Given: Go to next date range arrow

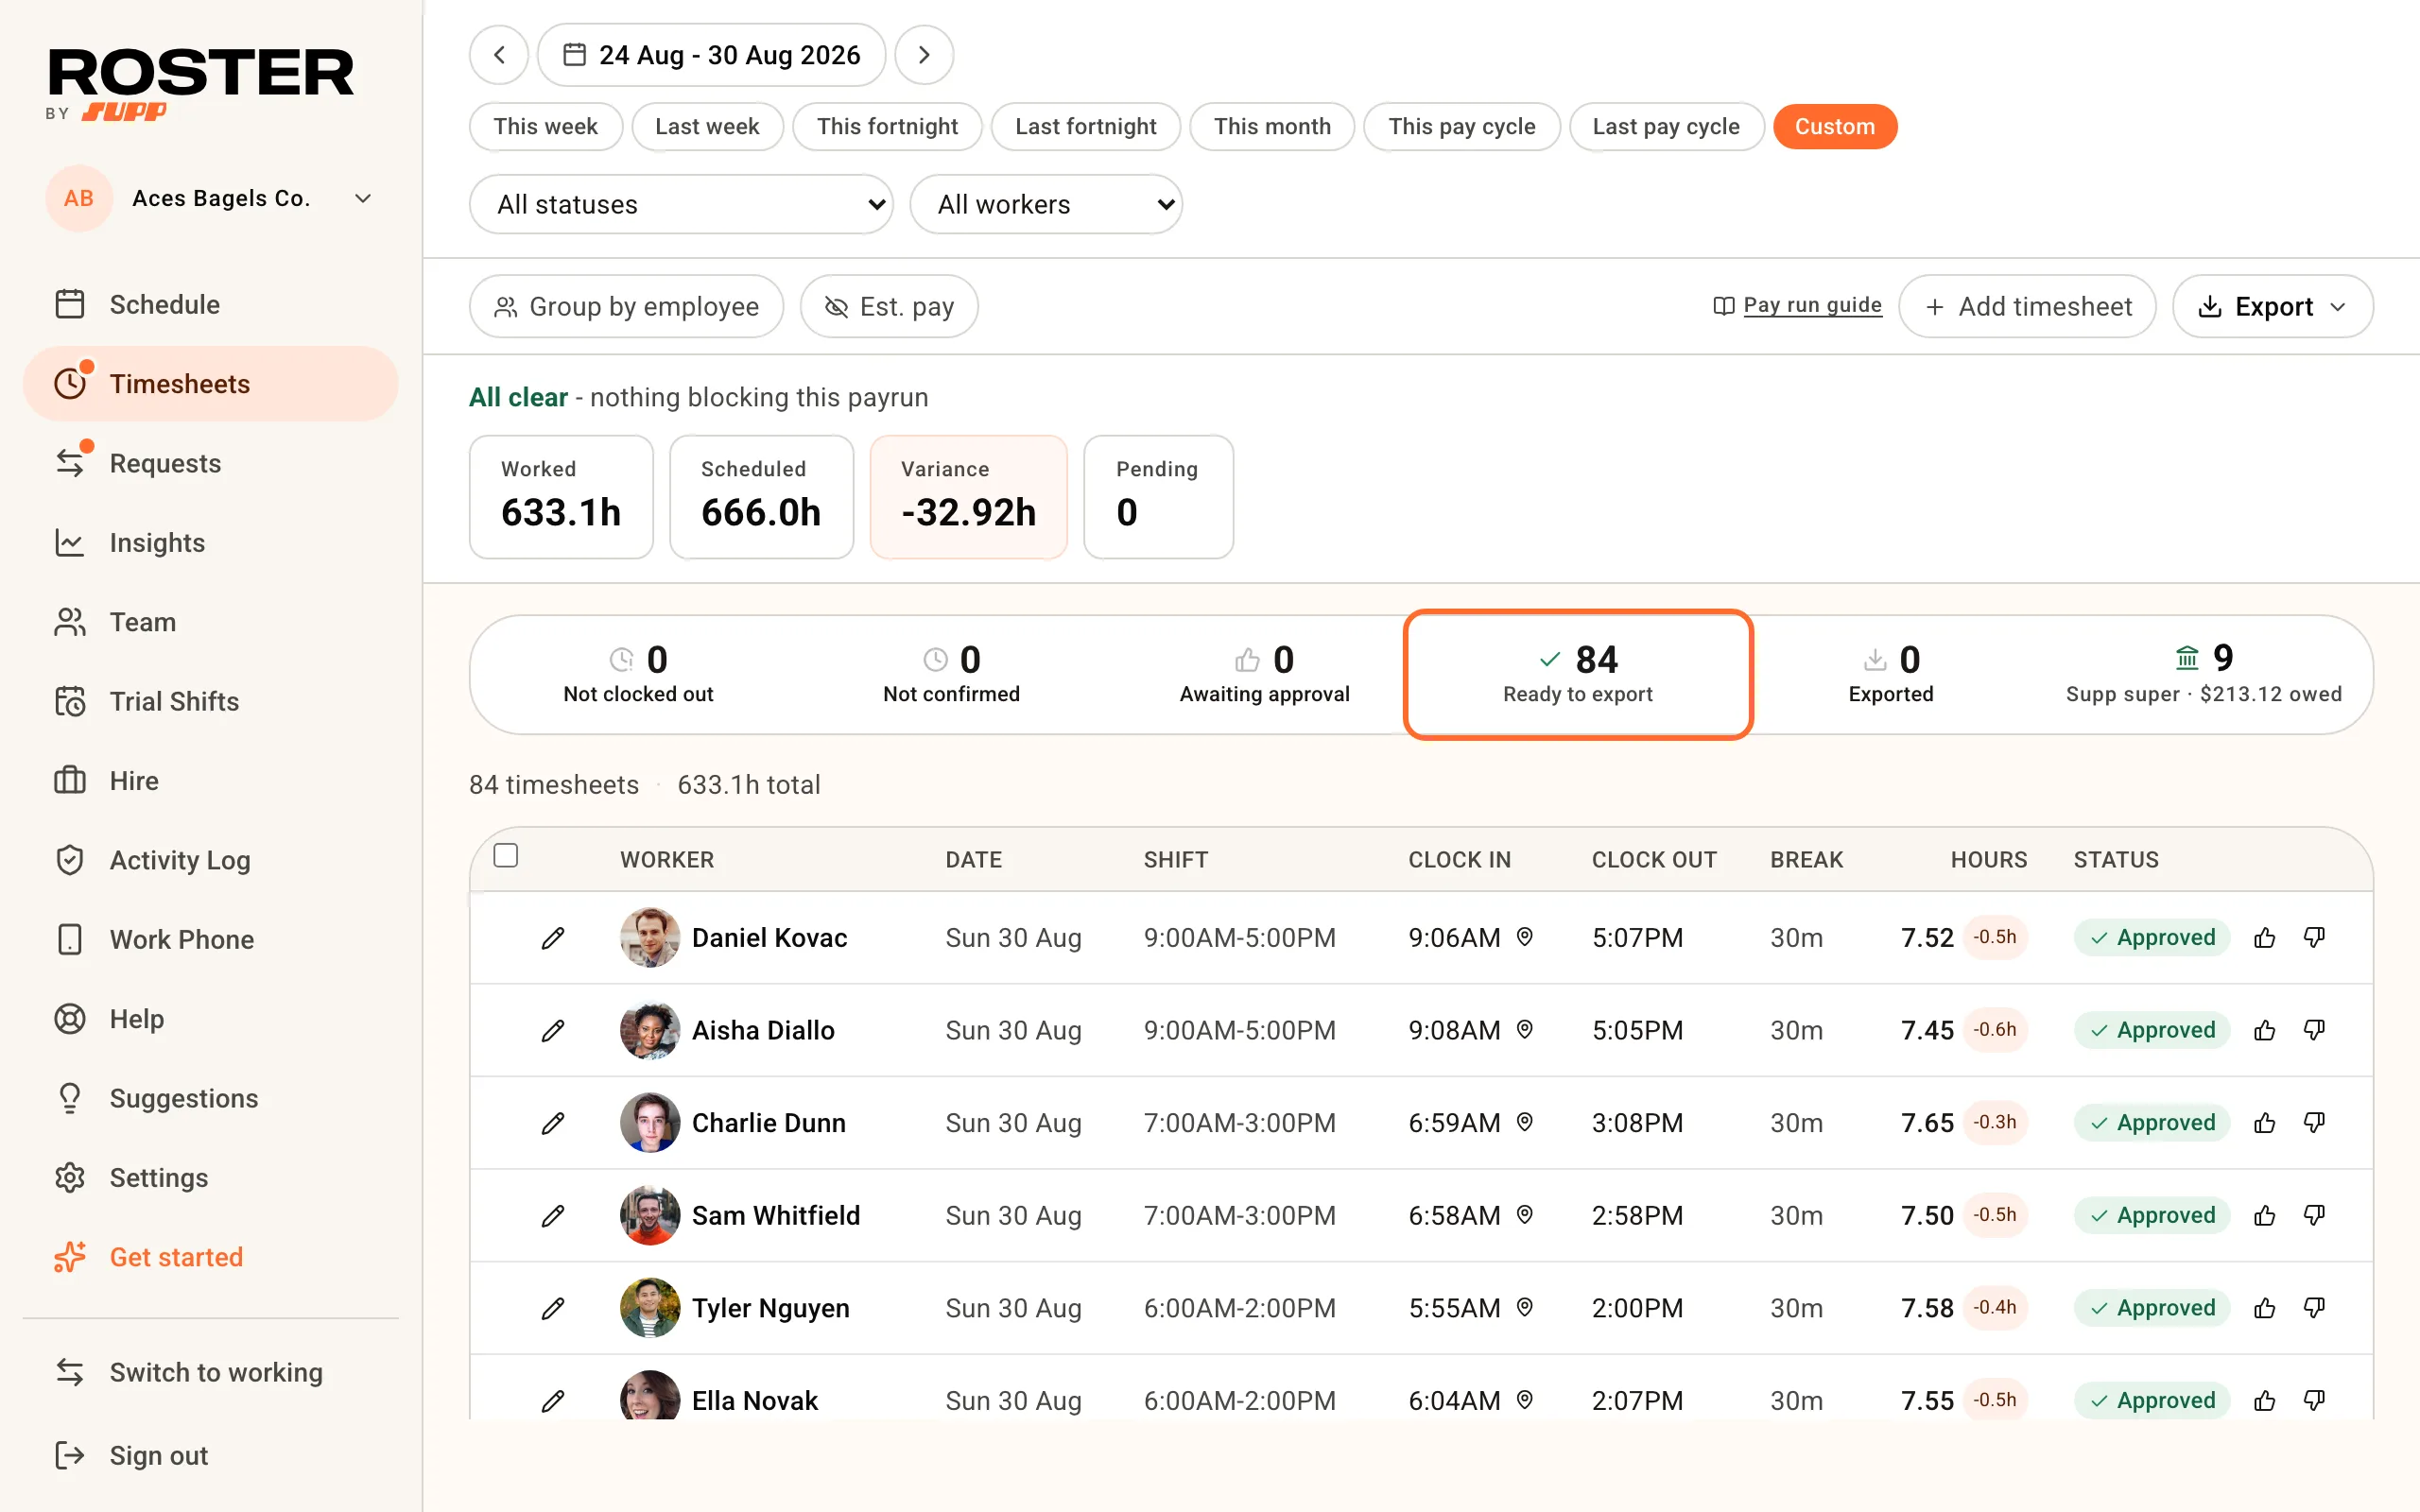Looking at the screenshot, I should (x=924, y=55).
